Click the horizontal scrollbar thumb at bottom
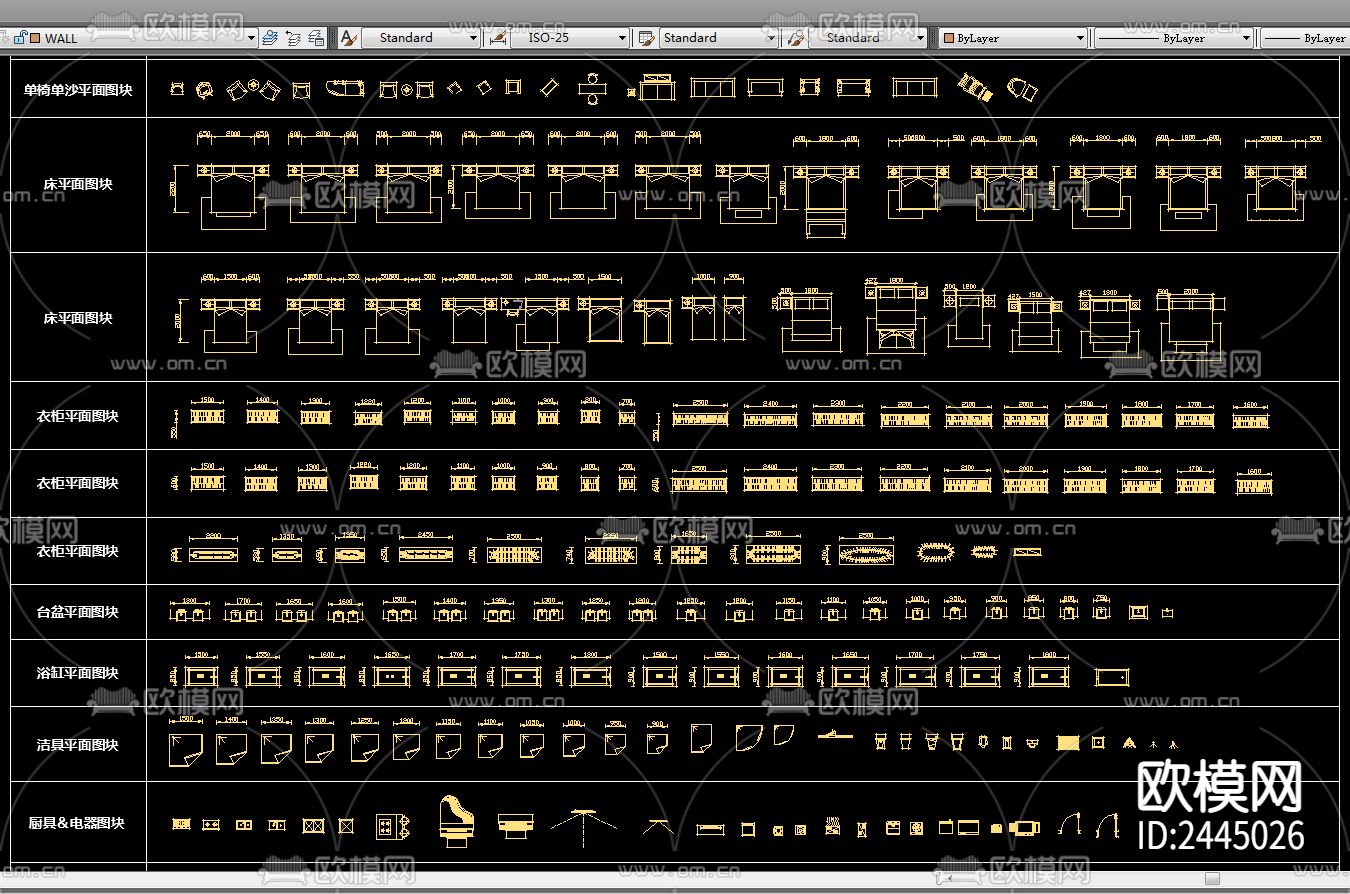This screenshot has height=894, width=1350. [1212, 879]
